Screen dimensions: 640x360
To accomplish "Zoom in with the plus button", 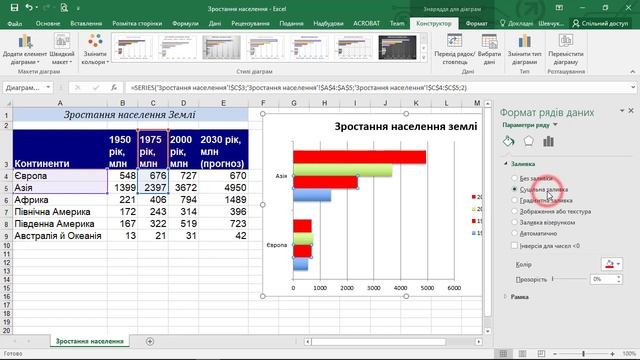I will coord(612,354).
